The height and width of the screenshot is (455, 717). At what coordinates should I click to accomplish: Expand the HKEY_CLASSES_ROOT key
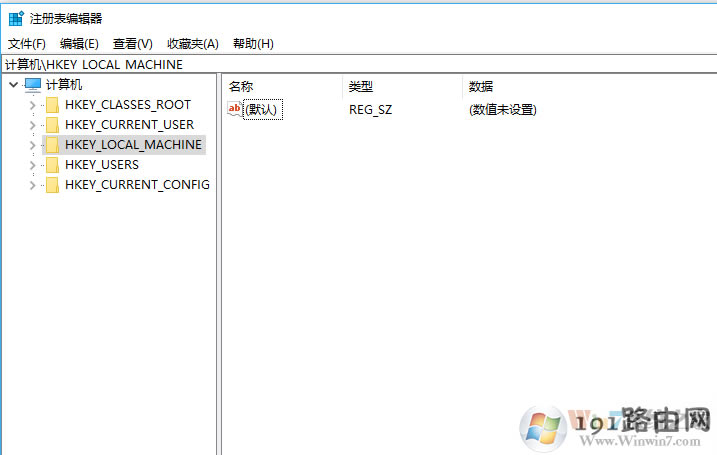coord(32,105)
